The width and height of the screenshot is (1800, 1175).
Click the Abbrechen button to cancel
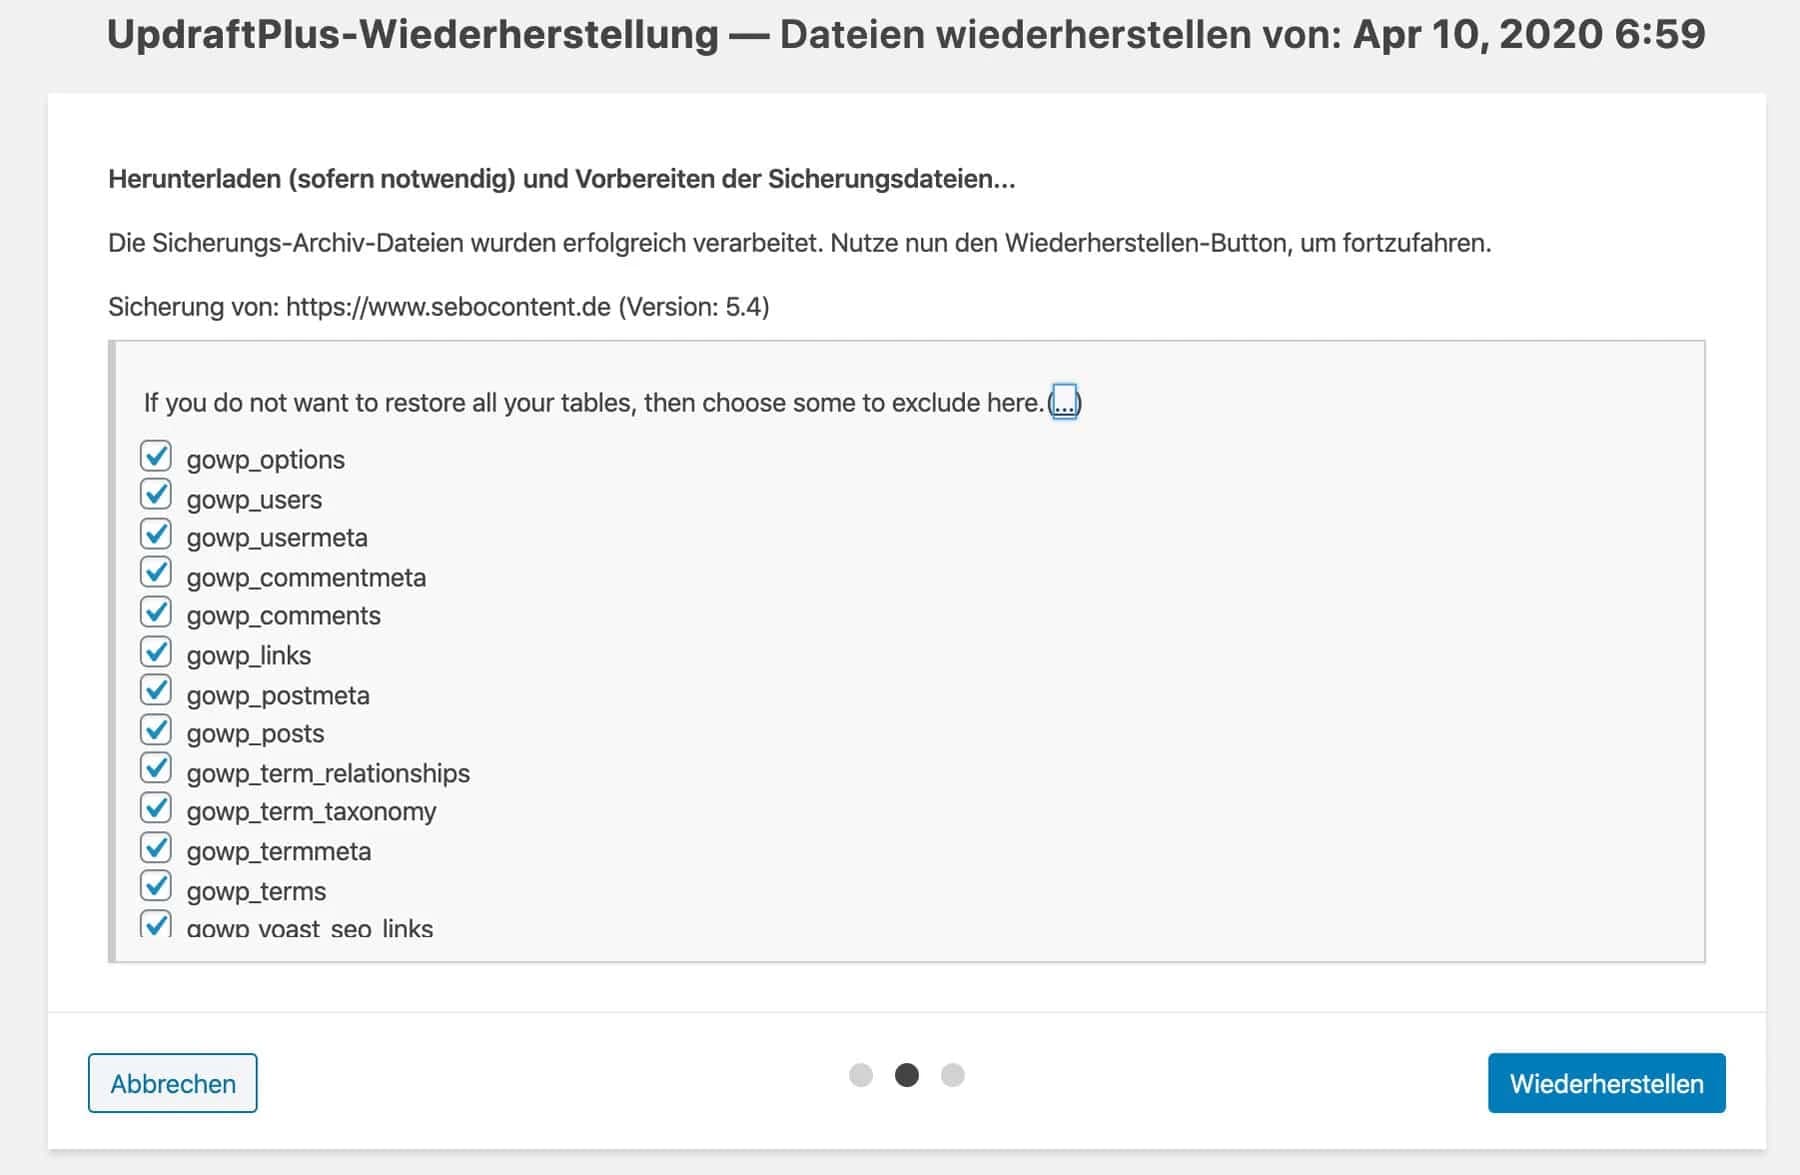(x=172, y=1083)
